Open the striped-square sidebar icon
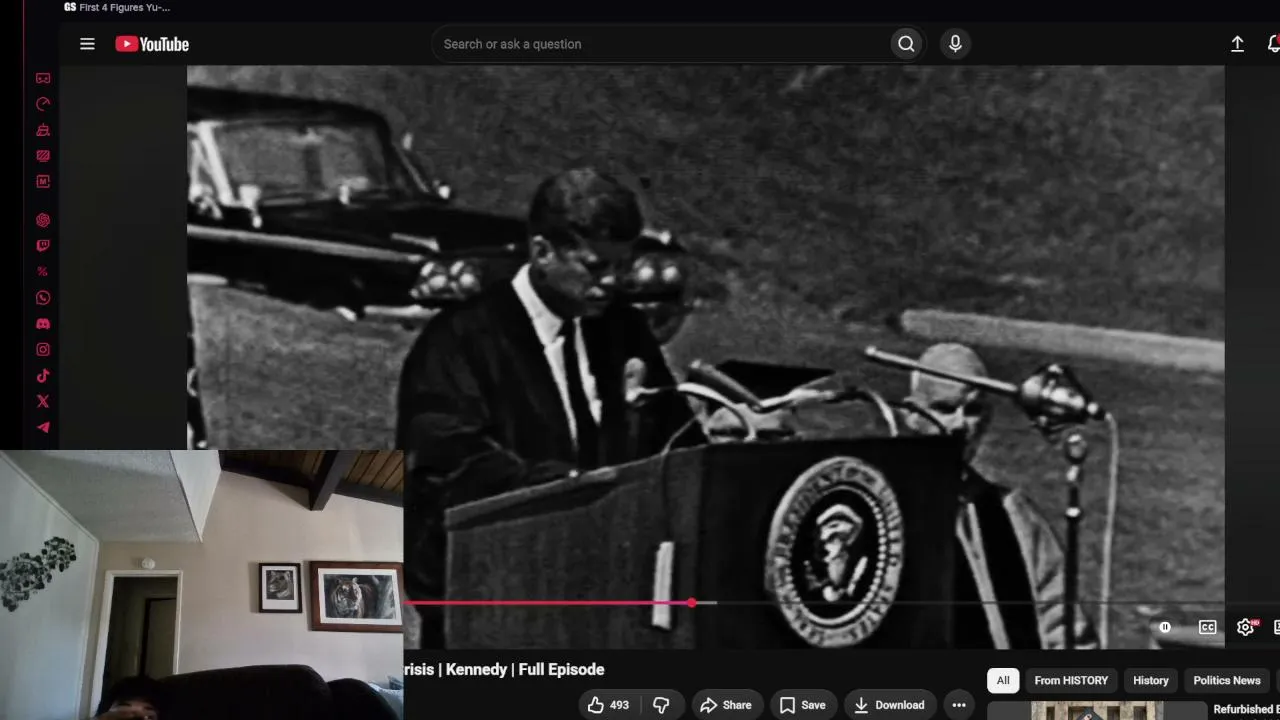 click(43, 156)
